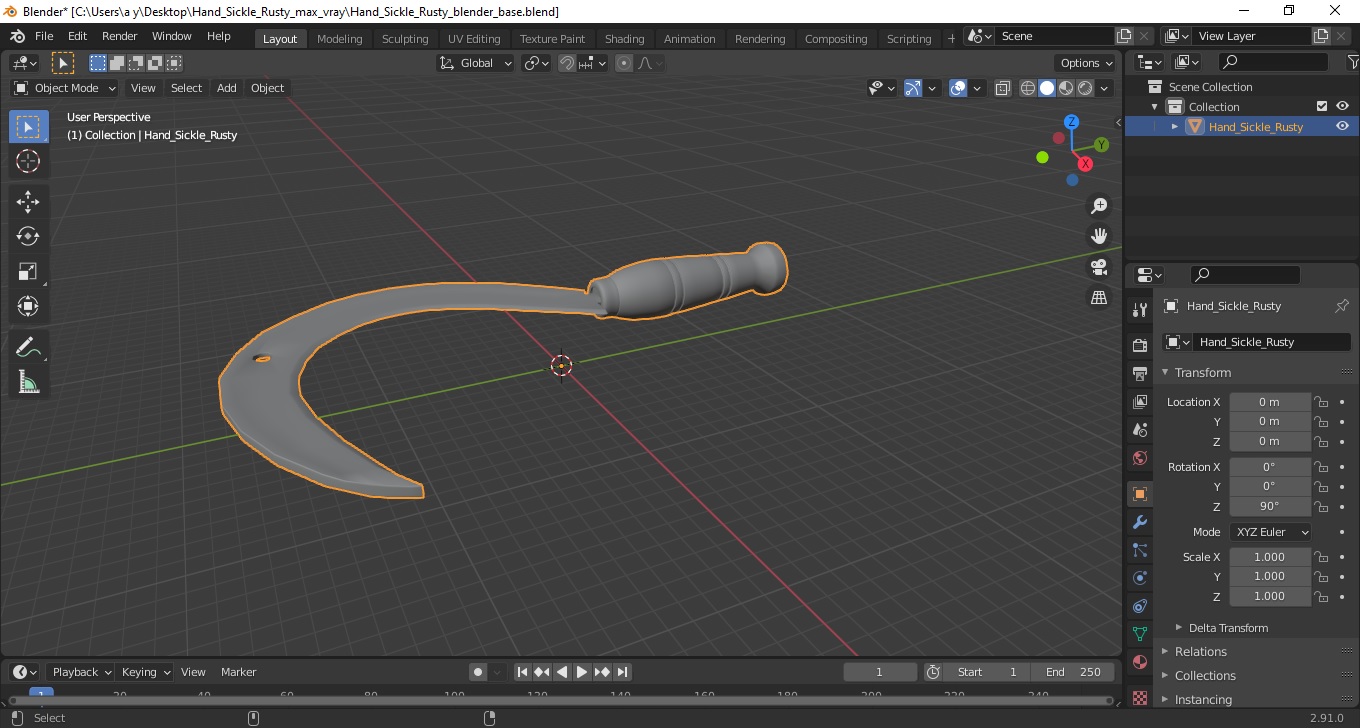The image size is (1360, 728).
Task: Activate the Scale tool
Action: 28,272
